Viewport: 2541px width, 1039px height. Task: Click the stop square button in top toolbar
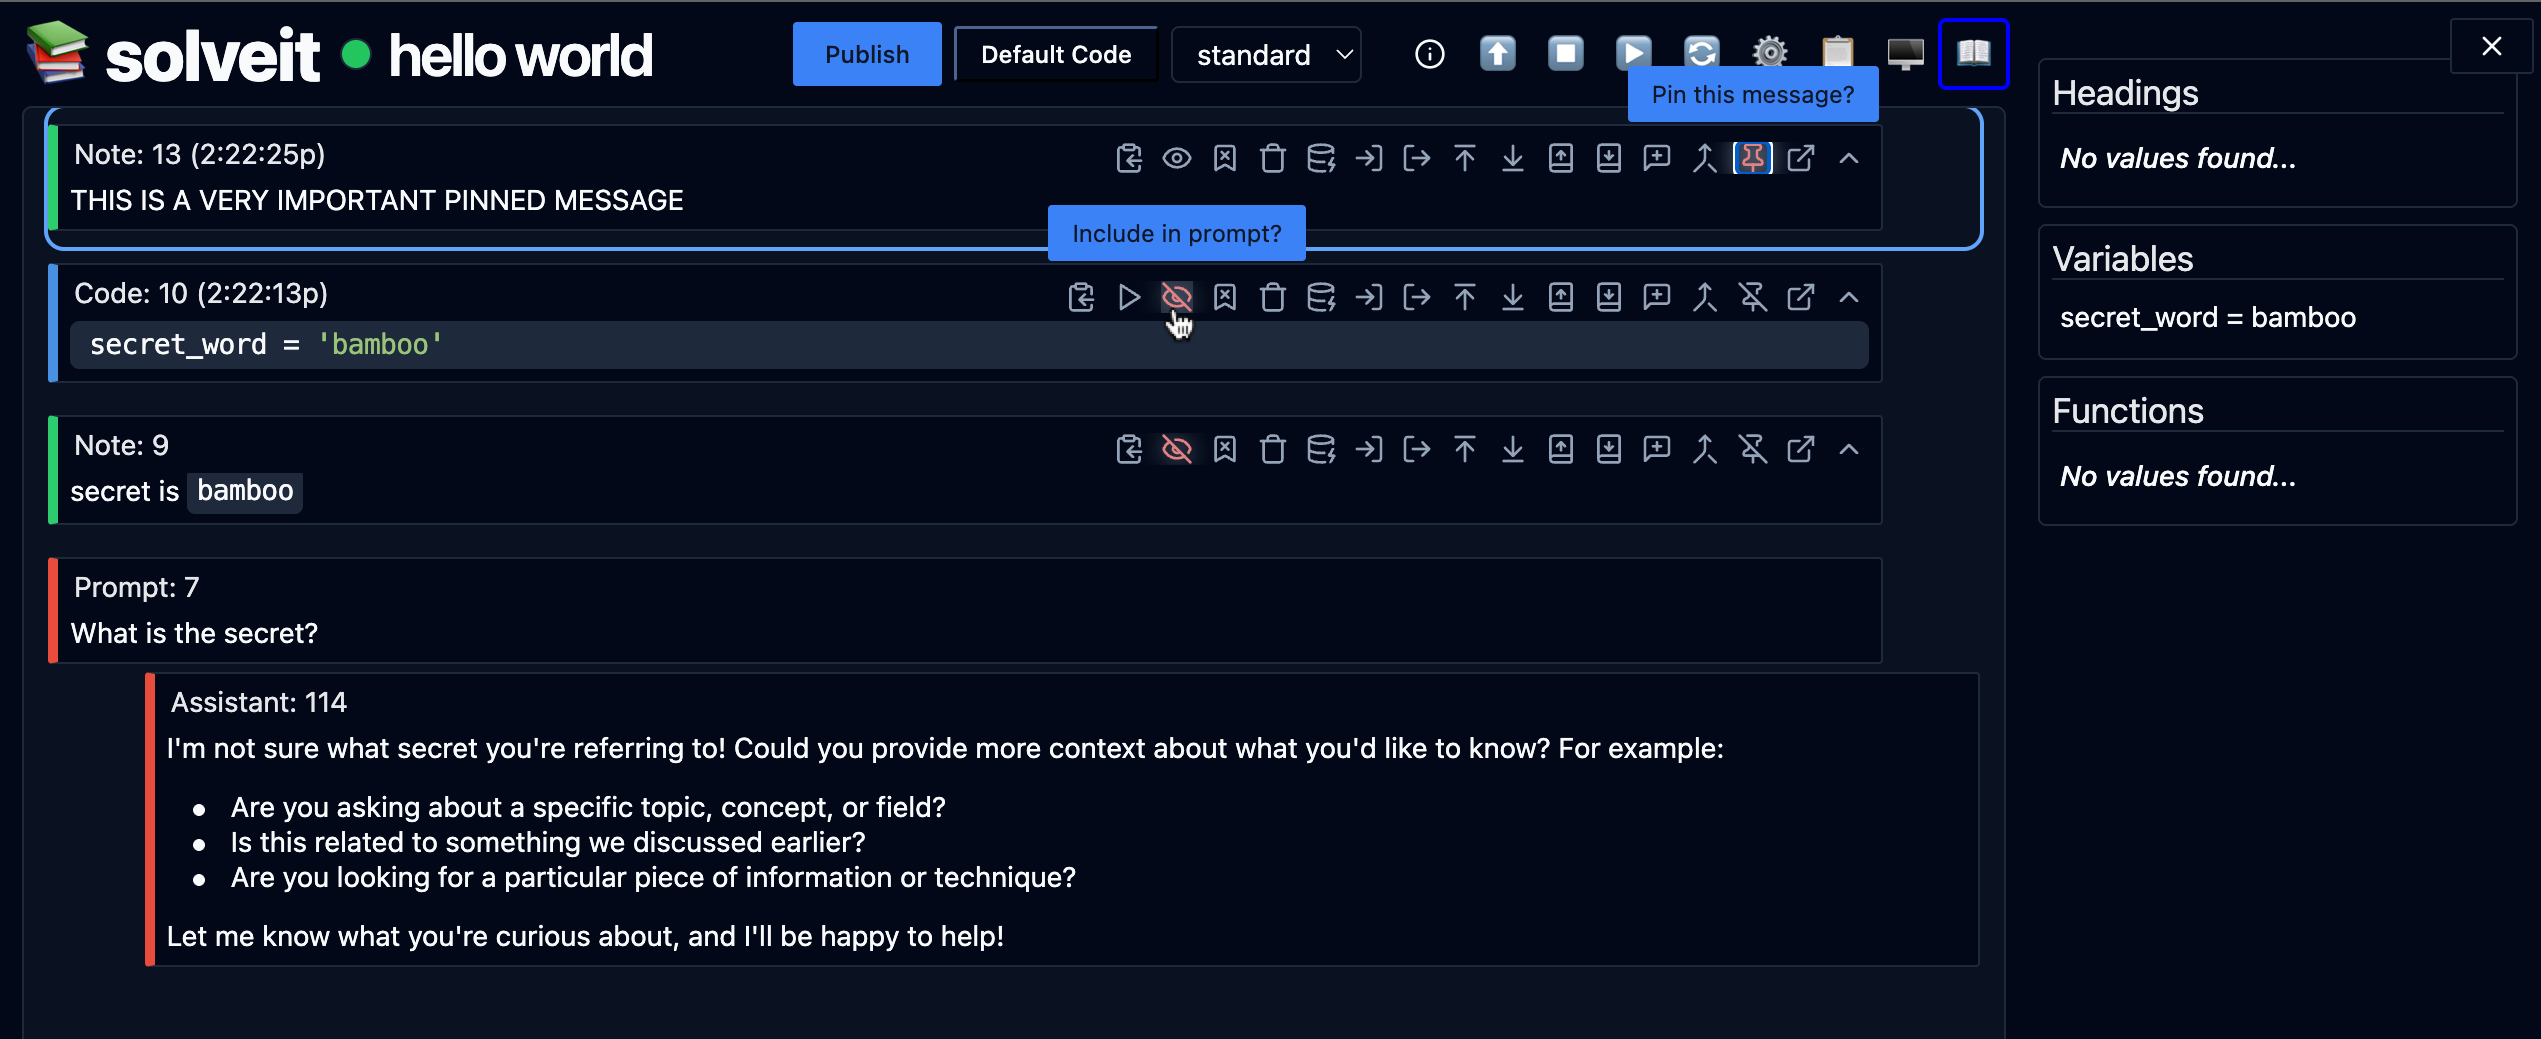[1565, 53]
